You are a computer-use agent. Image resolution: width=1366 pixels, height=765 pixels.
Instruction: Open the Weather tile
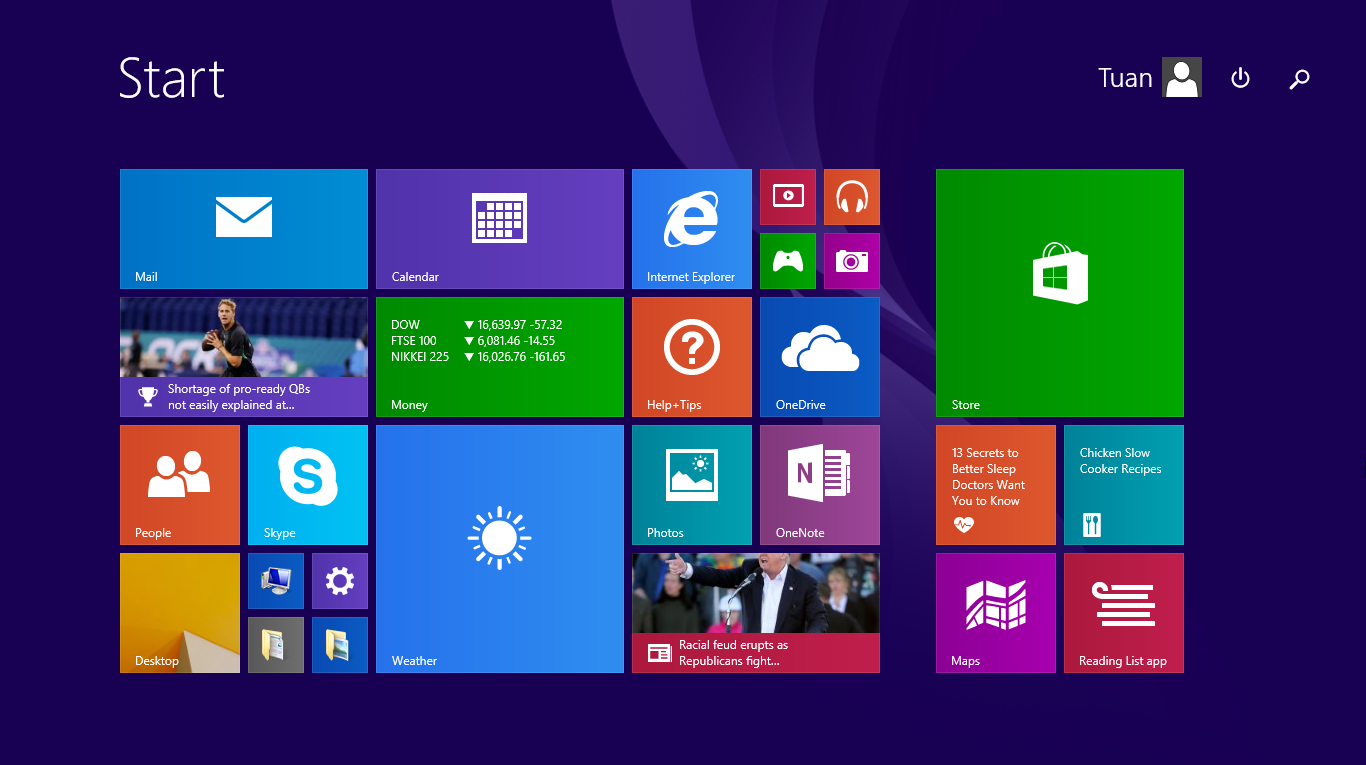tap(500, 549)
